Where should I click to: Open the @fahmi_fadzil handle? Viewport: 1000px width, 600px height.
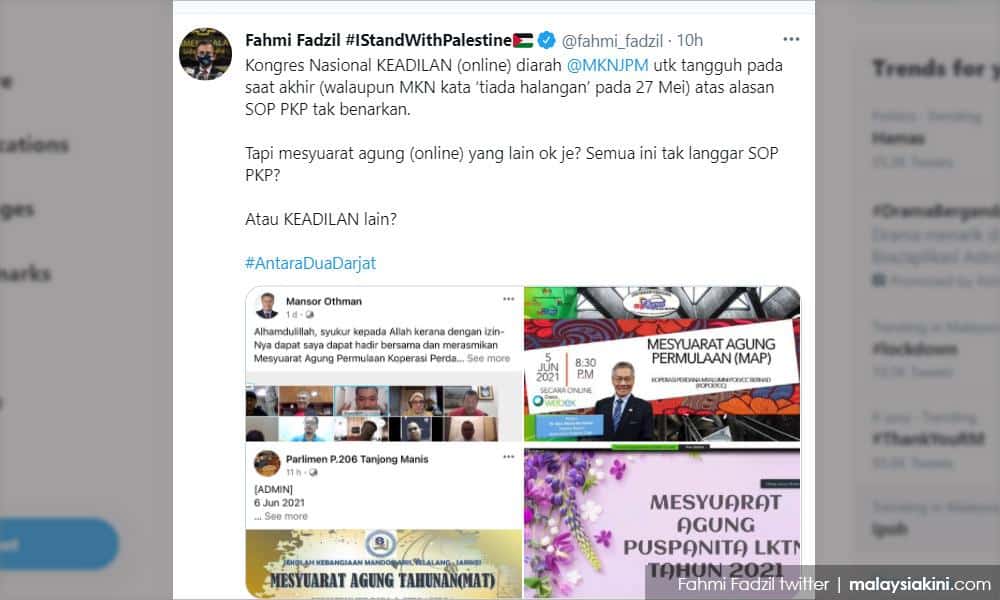click(x=612, y=41)
